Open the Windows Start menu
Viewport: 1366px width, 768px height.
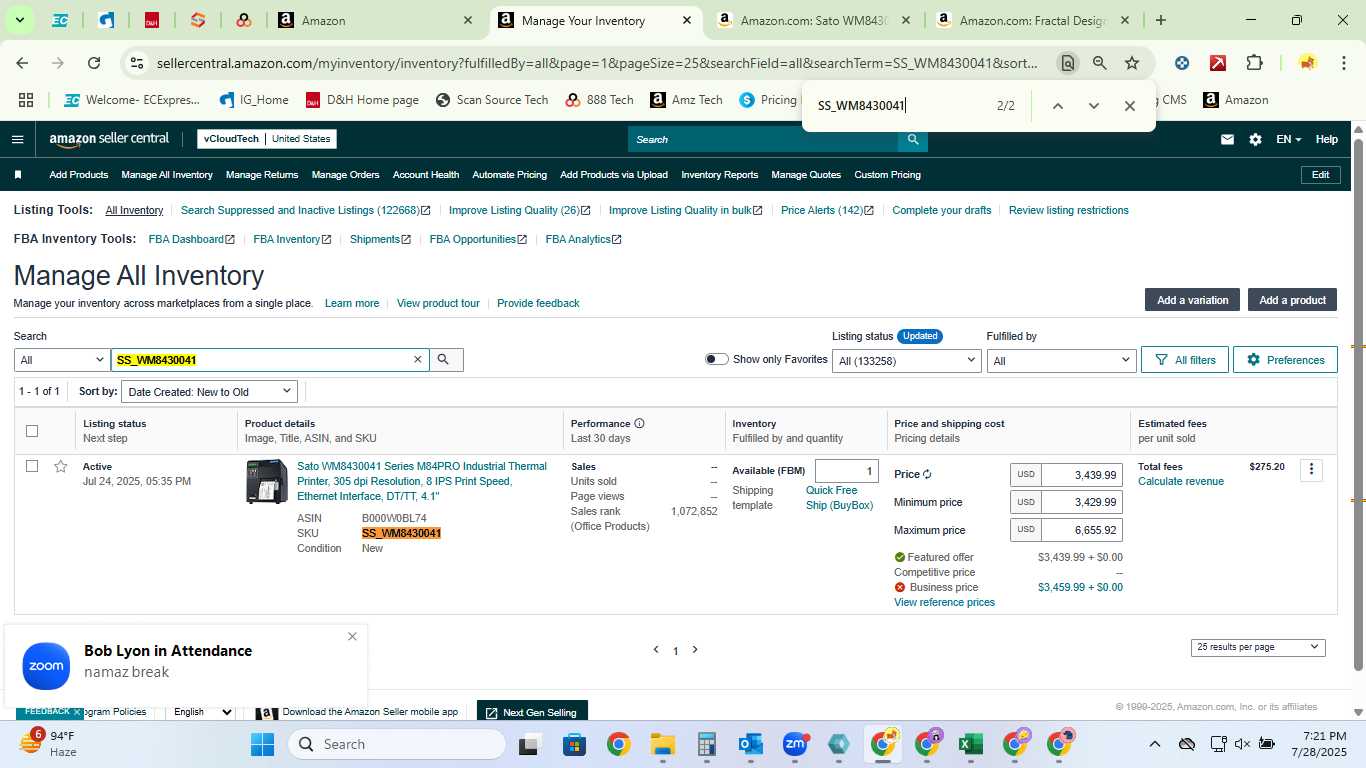point(262,744)
